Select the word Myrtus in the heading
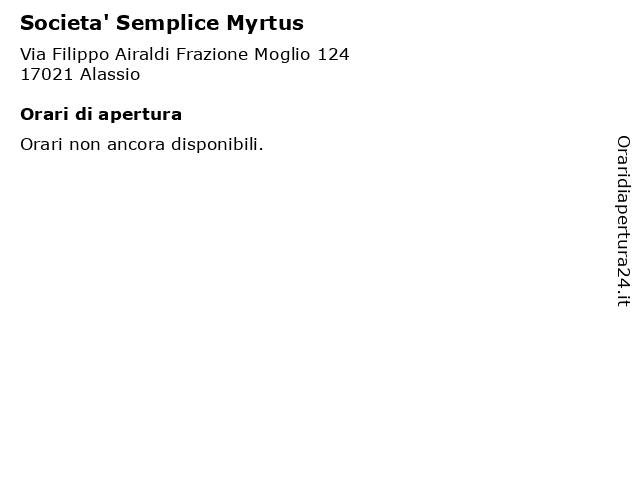This screenshot has height=480, width=640. tap(265, 24)
